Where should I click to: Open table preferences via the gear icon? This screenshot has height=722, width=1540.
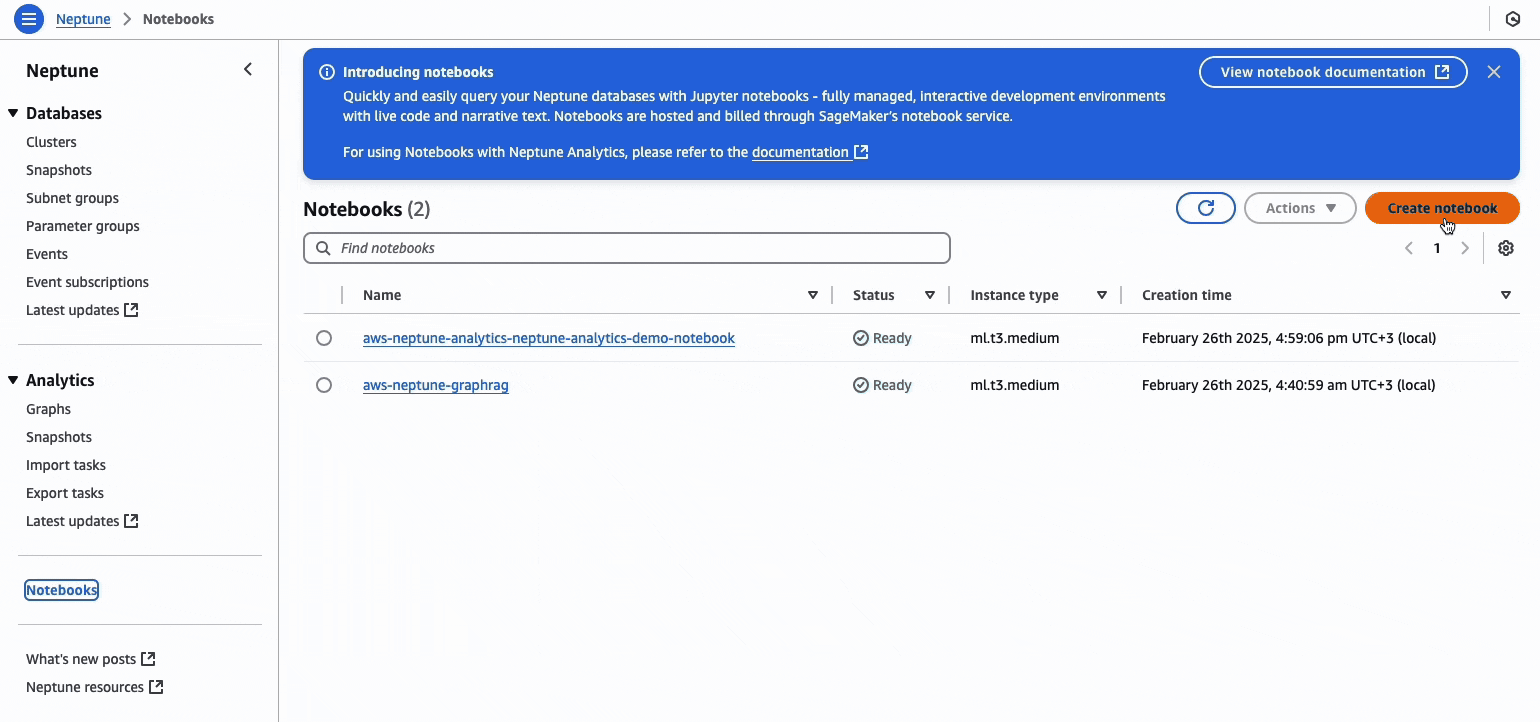tap(1506, 247)
